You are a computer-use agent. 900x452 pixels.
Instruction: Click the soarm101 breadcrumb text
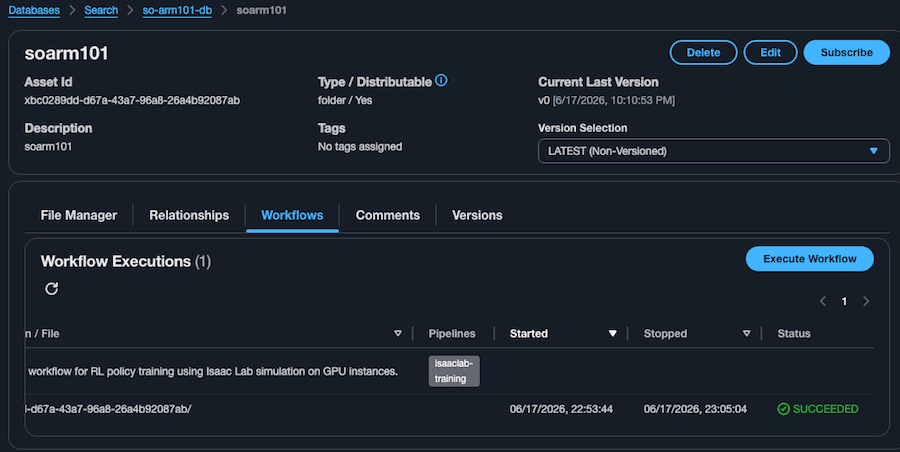[261, 10]
